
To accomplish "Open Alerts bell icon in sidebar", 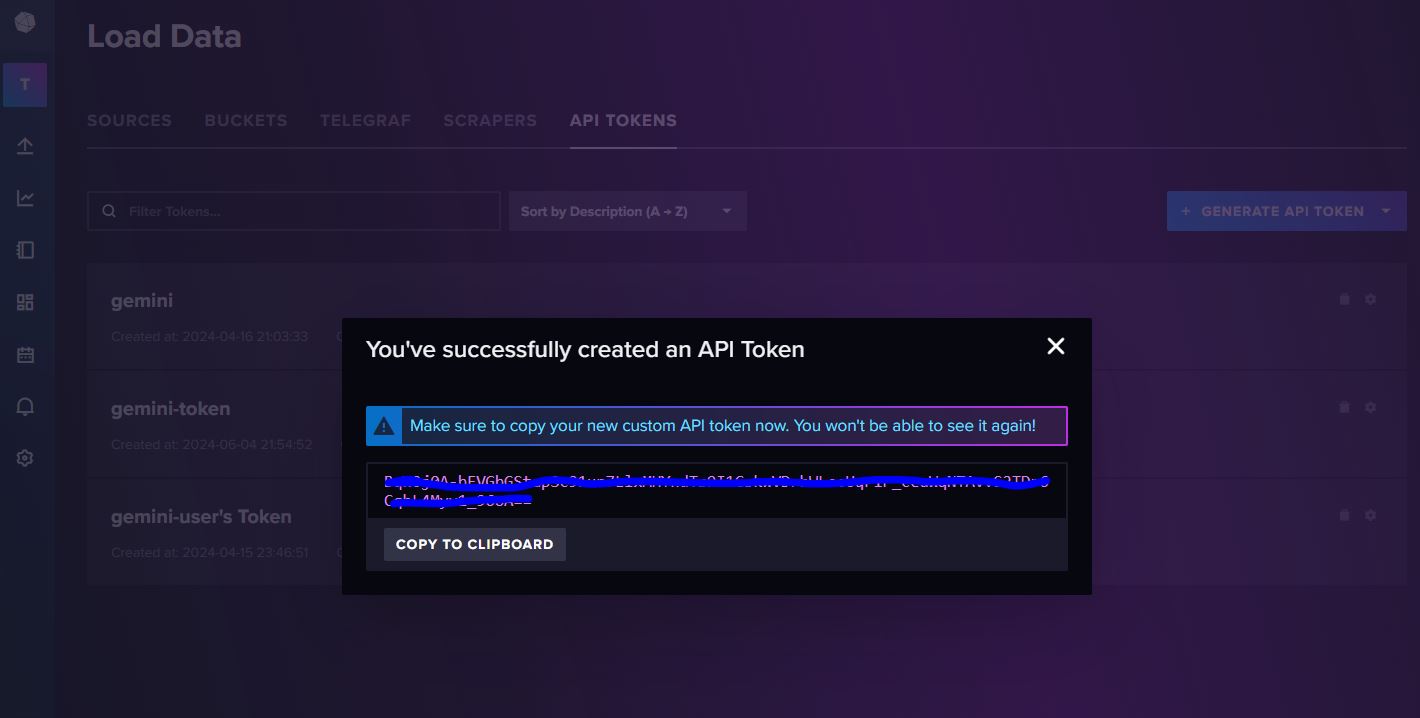I will 25,406.
